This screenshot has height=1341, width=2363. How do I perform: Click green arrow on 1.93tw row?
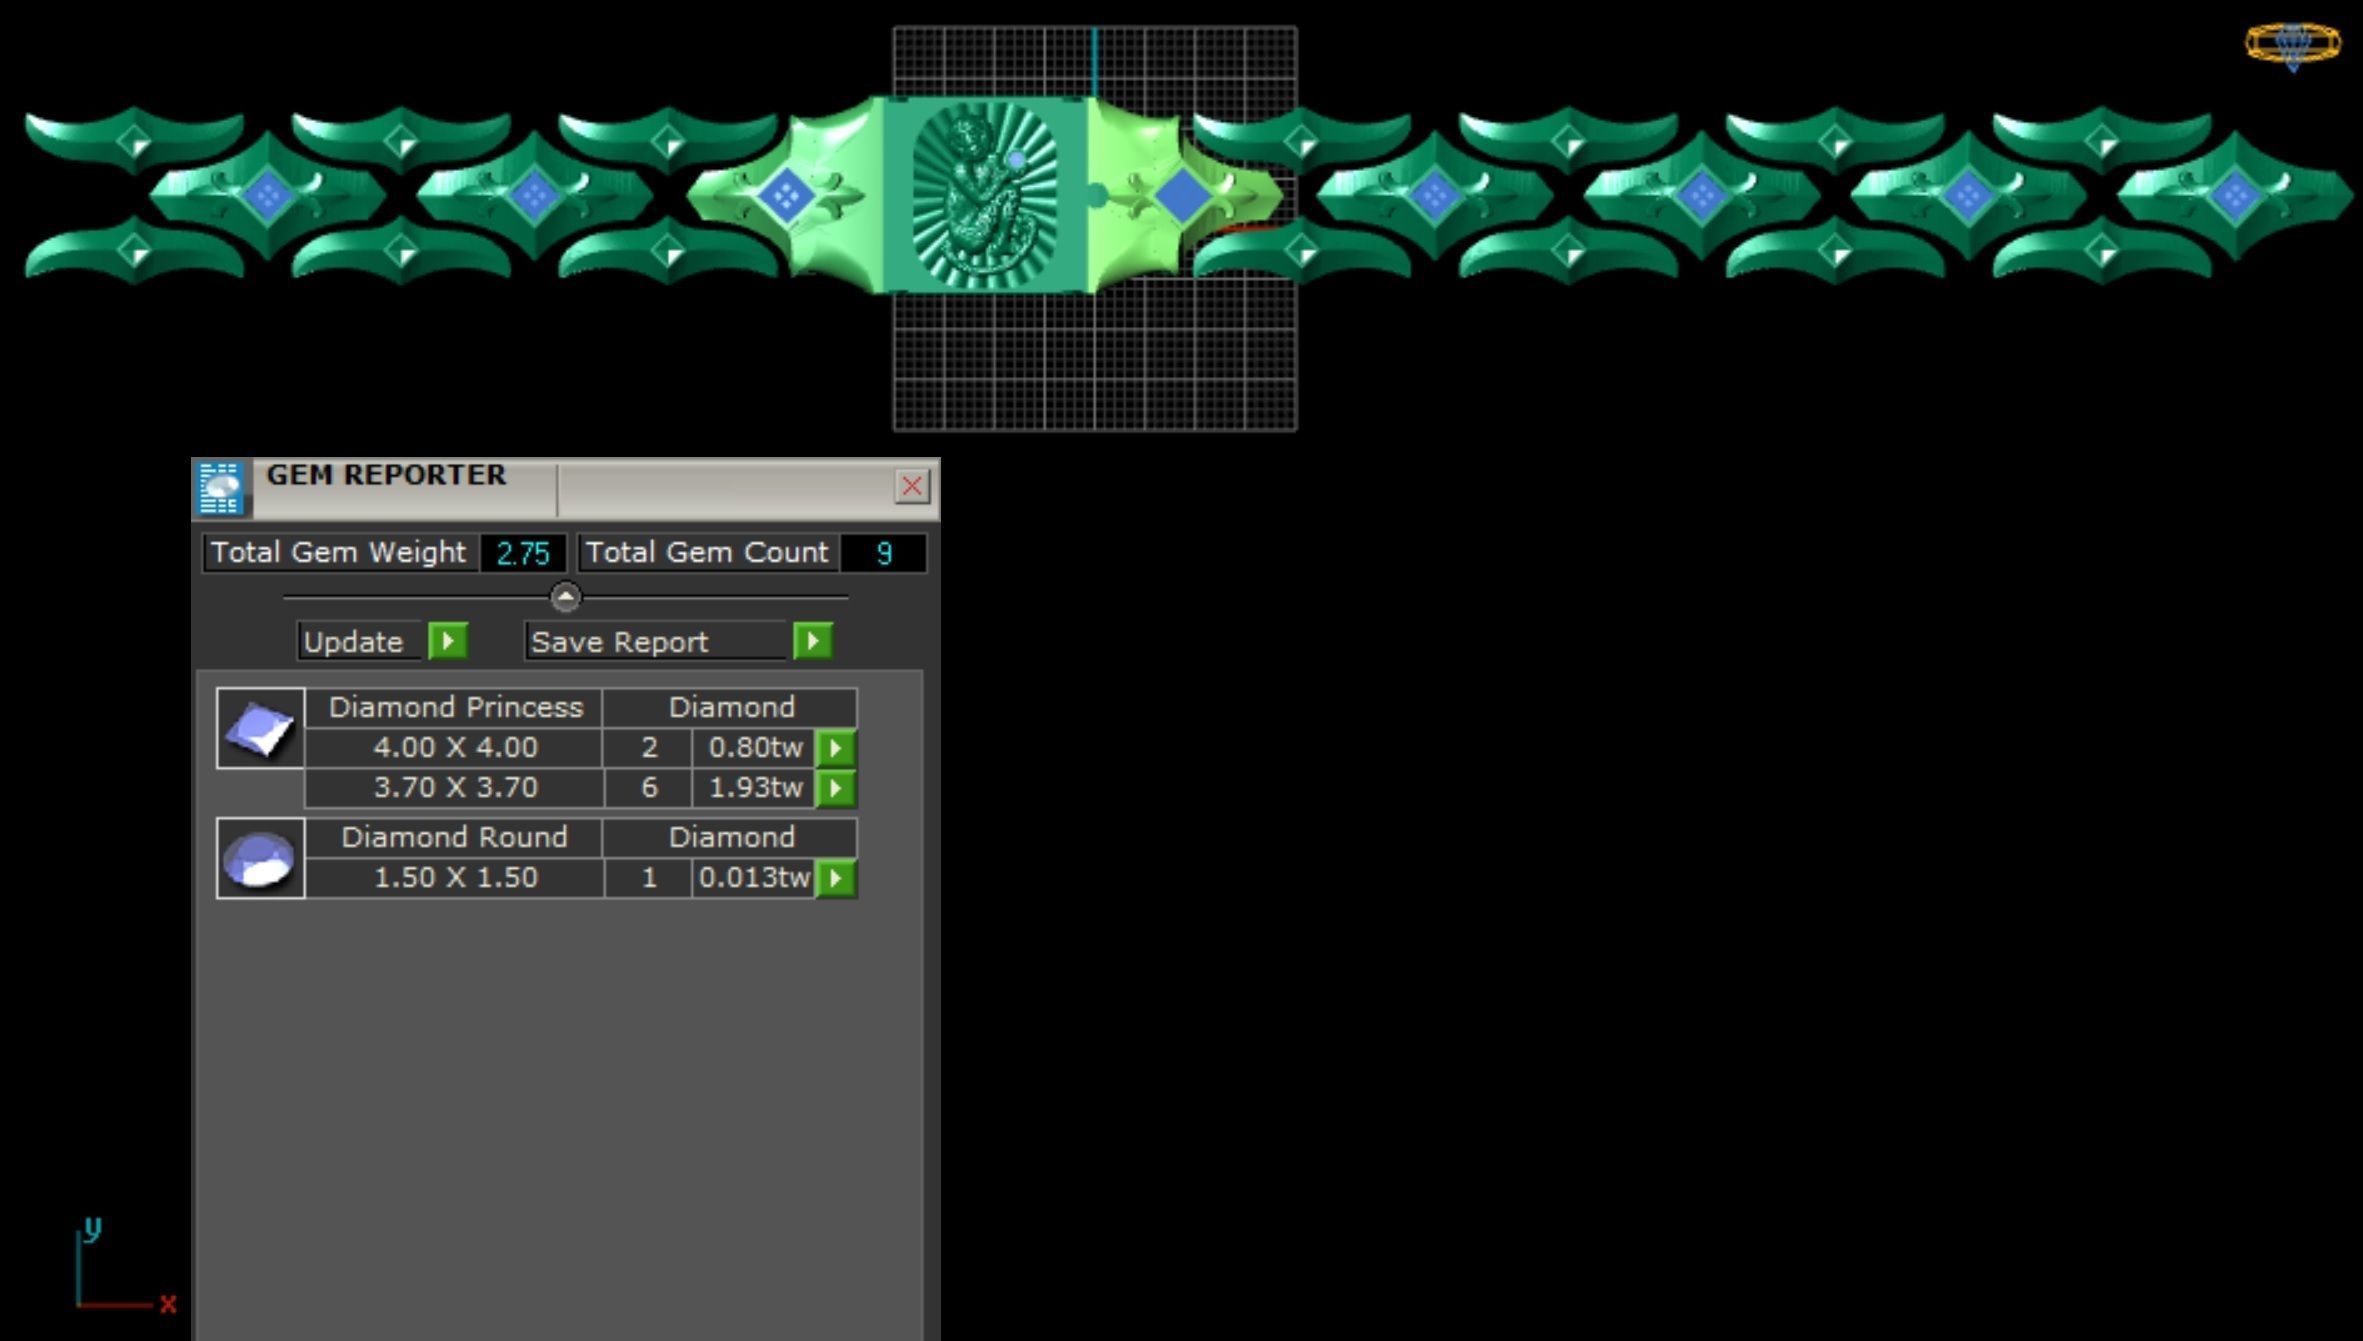point(836,788)
